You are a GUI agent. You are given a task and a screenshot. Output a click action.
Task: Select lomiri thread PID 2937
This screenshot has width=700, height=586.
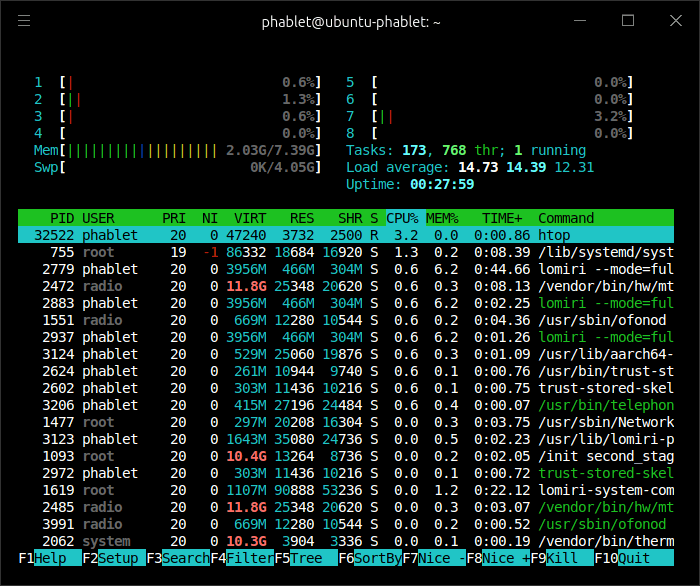[346, 337]
